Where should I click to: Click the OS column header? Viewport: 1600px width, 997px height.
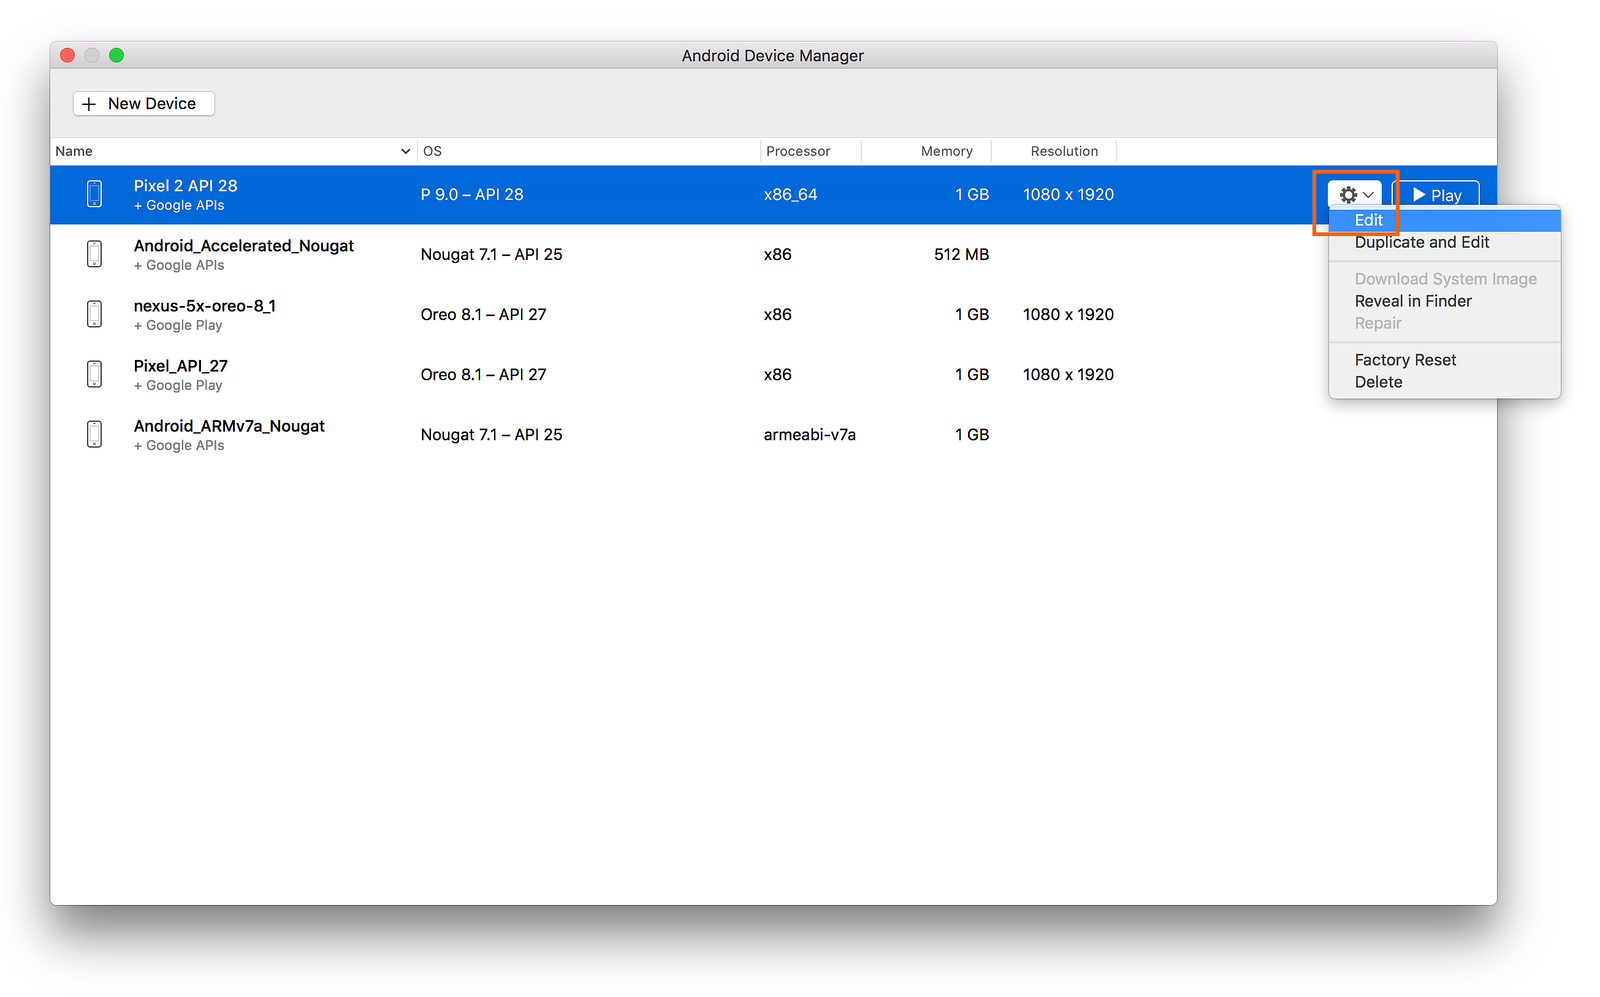[588, 151]
